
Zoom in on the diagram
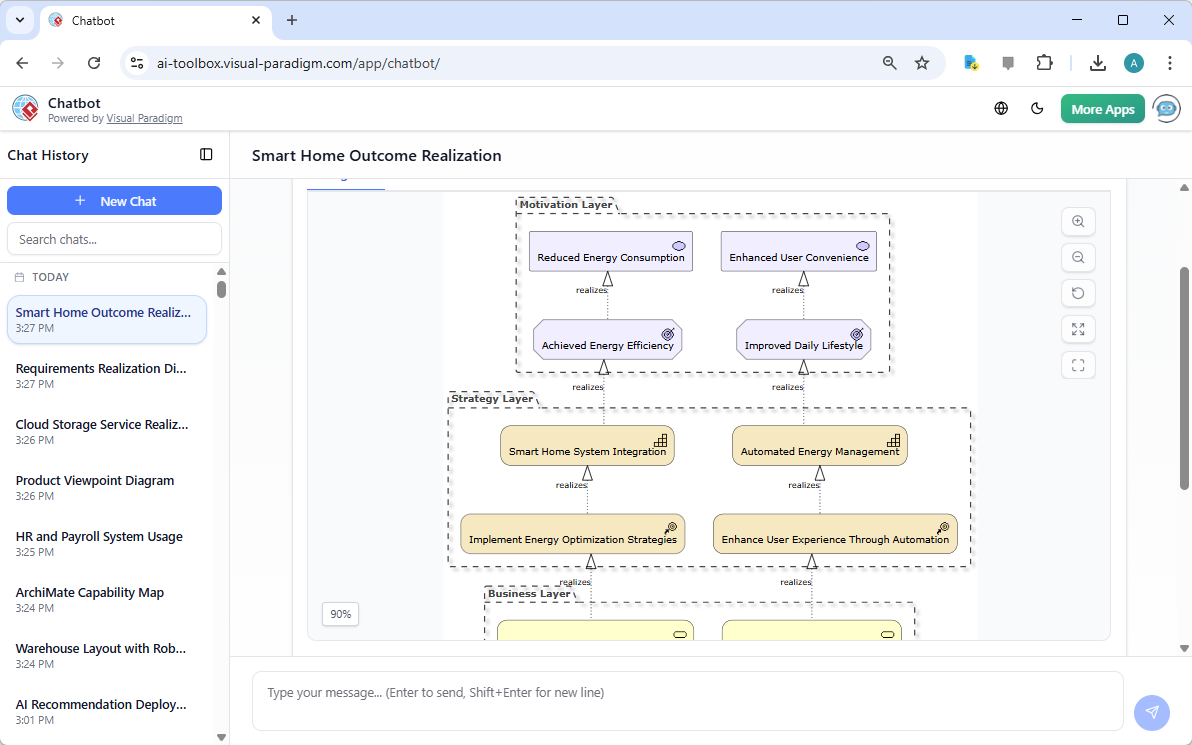coord(1078,221)
